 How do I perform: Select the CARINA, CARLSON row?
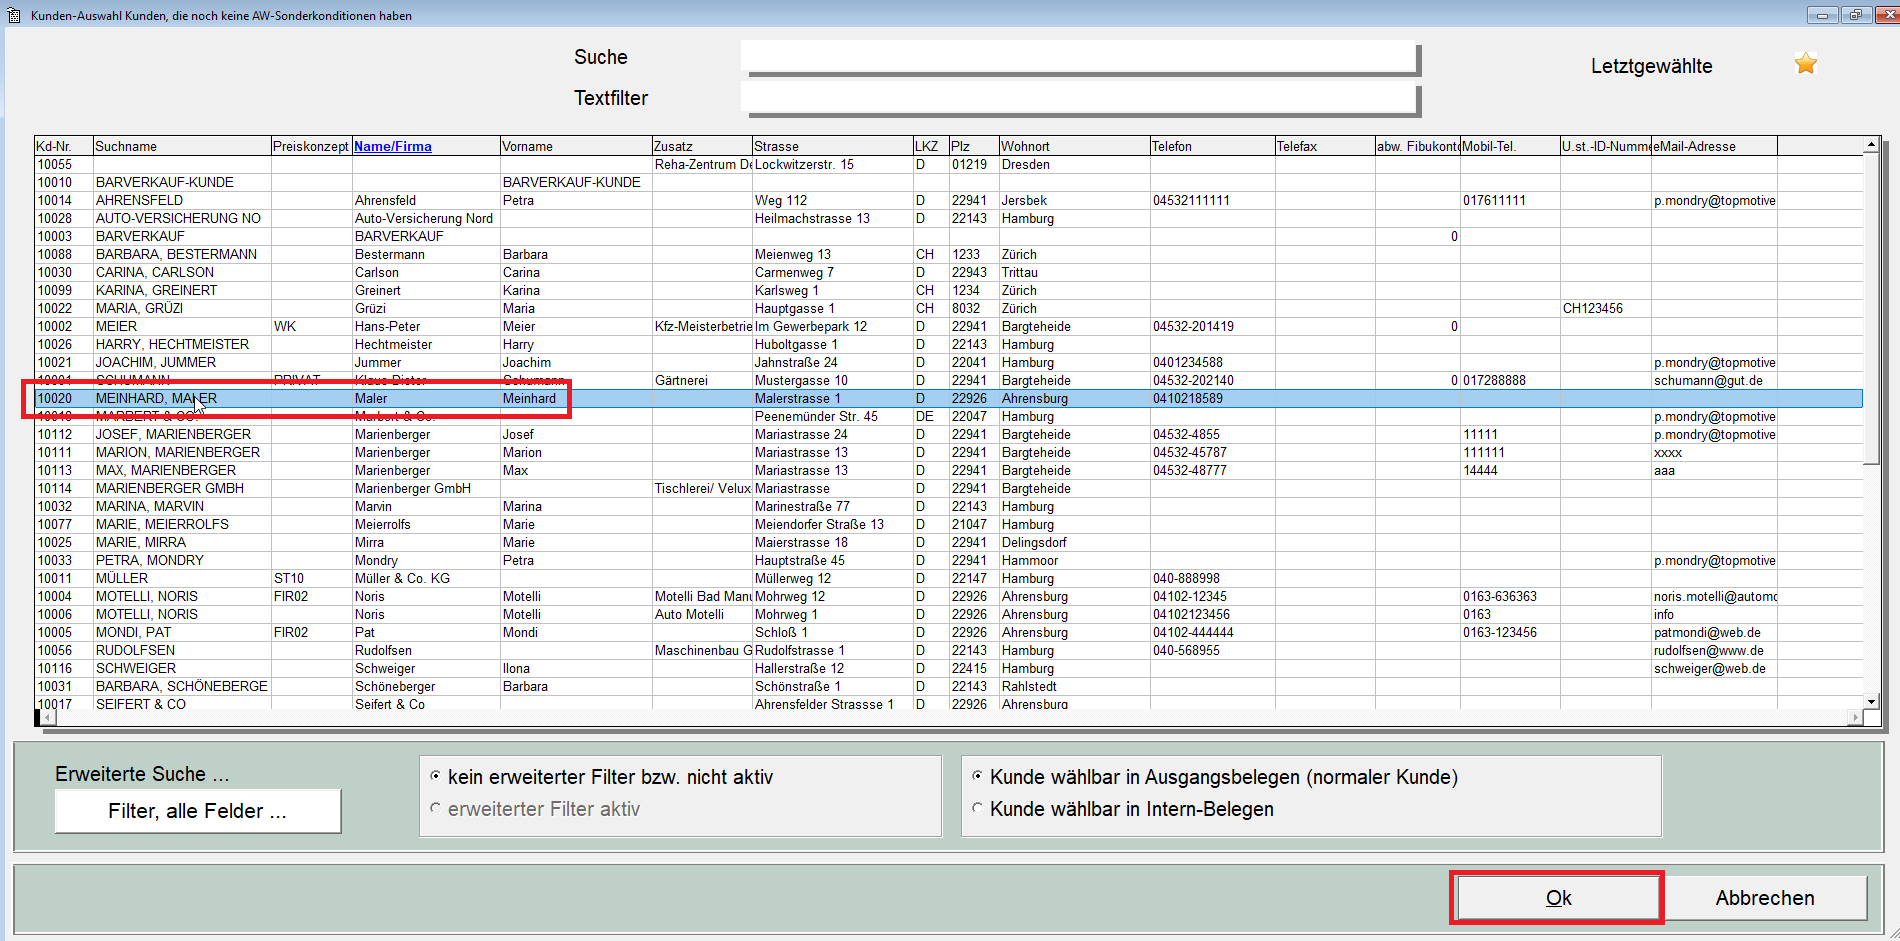coord(948,272)
